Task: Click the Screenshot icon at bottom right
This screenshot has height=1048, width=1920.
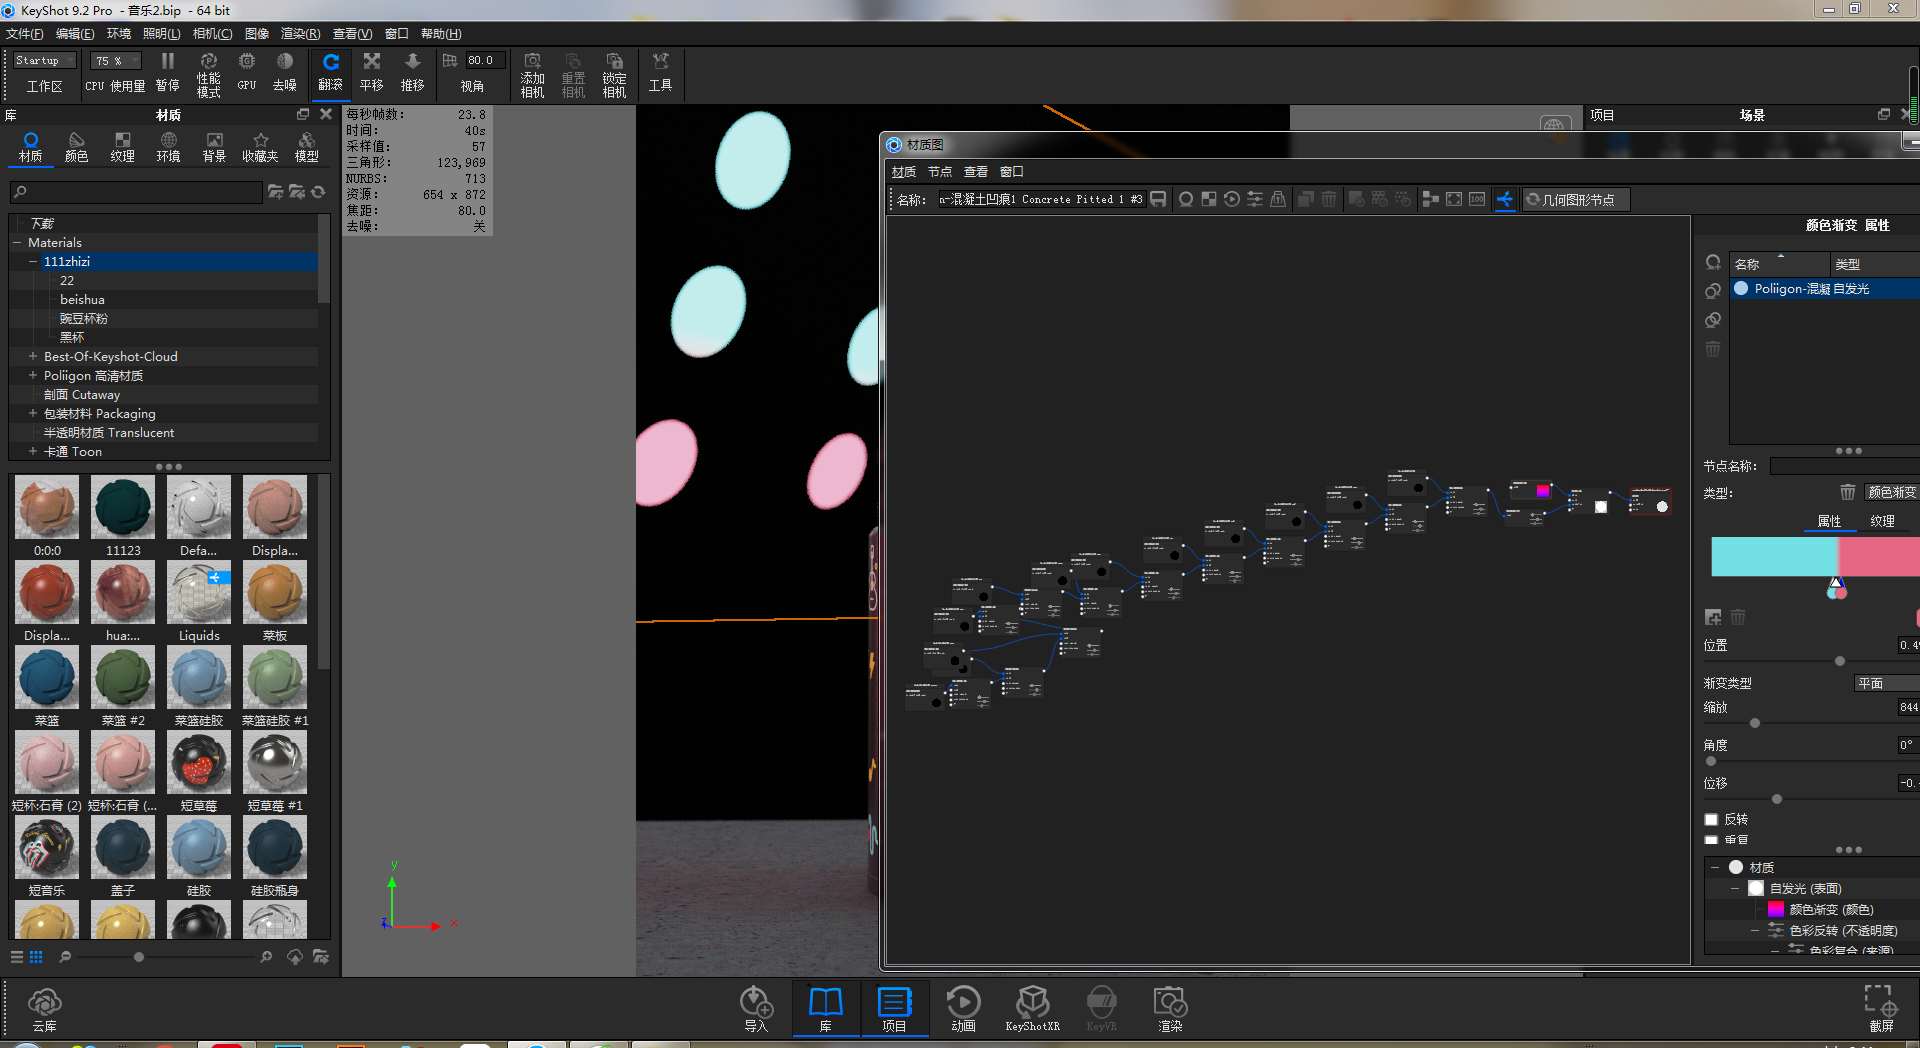Action: (1880, 1008)
